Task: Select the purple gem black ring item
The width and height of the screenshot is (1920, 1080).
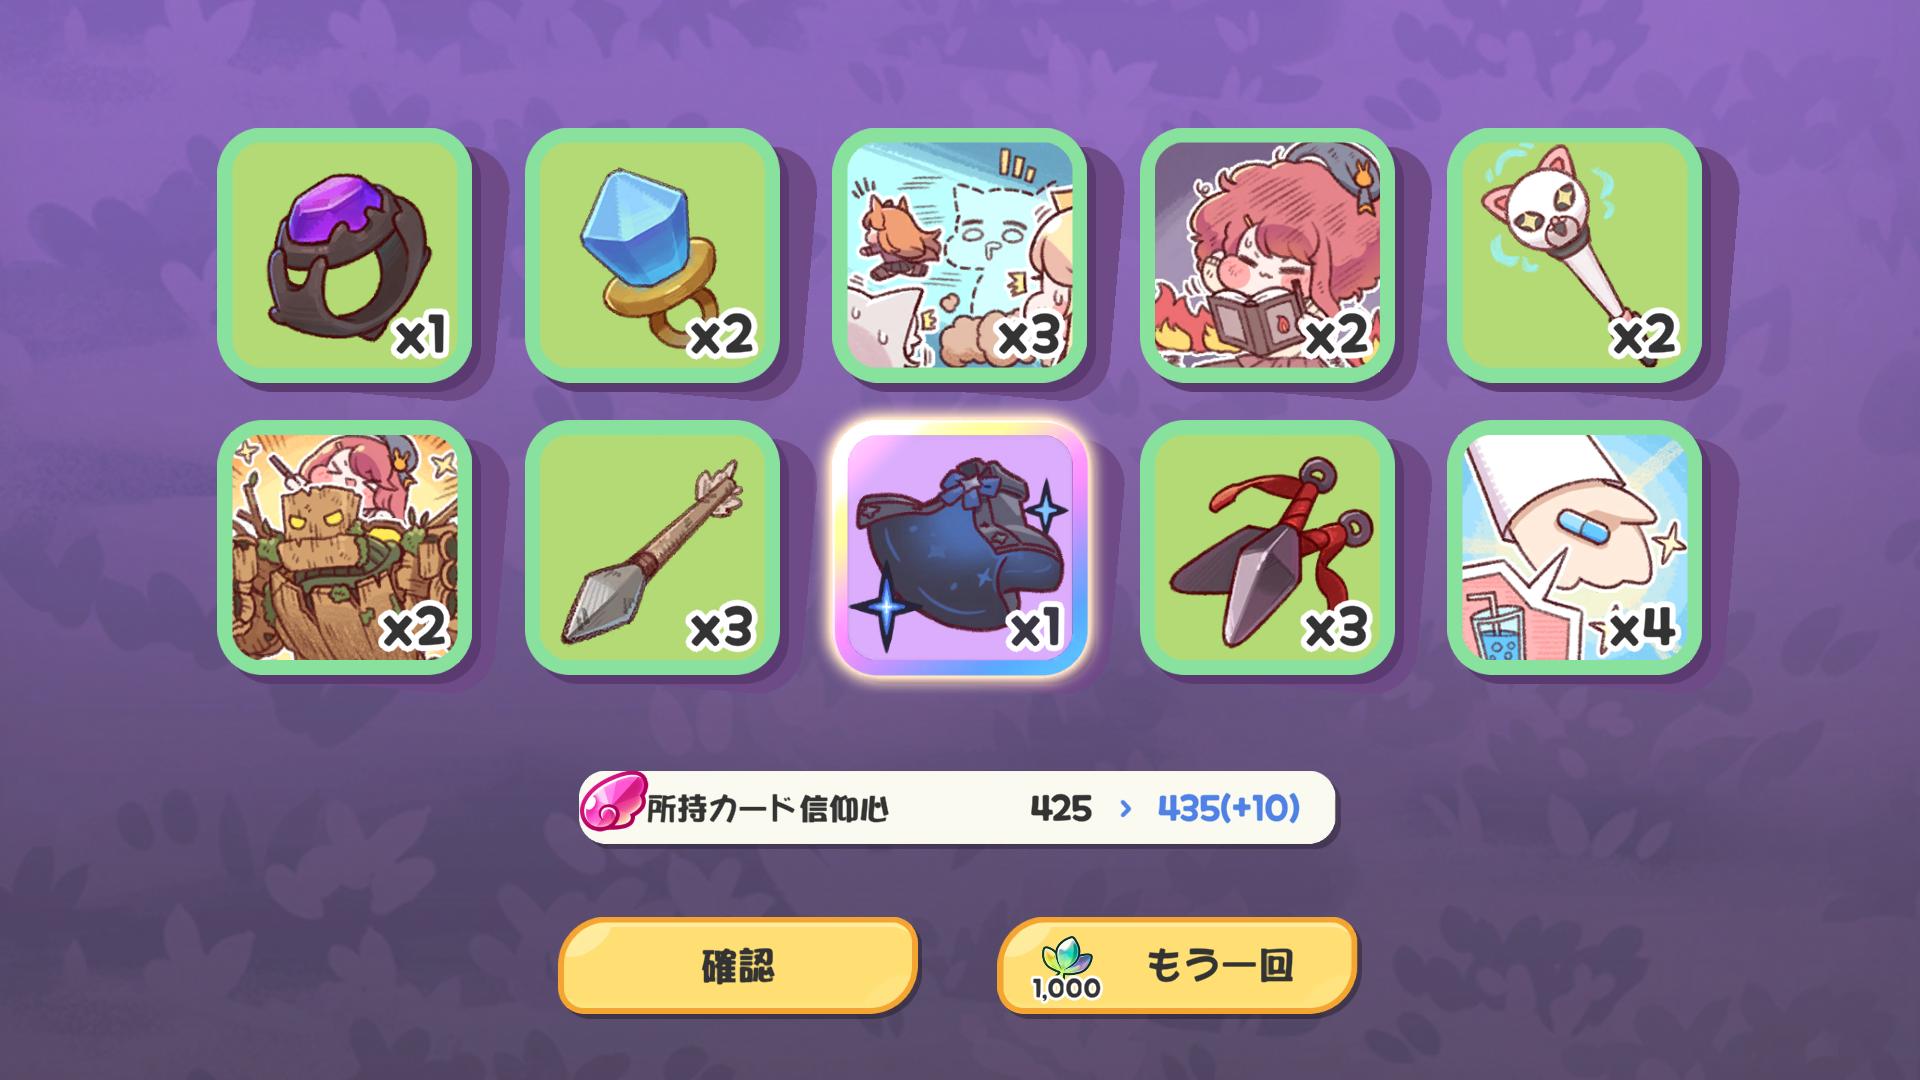Action: click(x=344, y=255)
